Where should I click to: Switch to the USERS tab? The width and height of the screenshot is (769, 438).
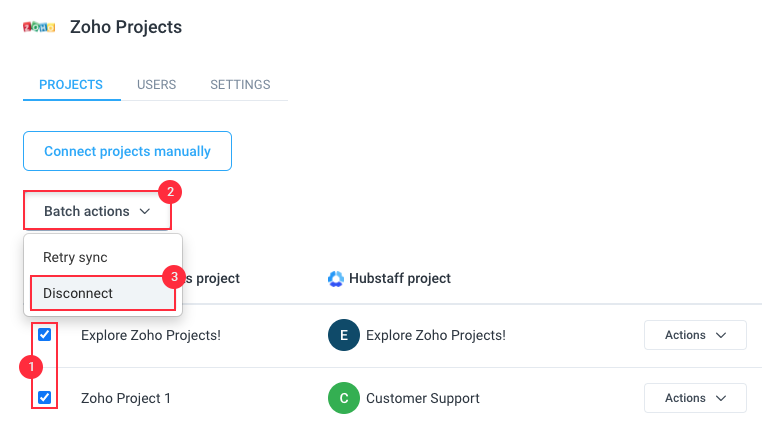(156, 85)
